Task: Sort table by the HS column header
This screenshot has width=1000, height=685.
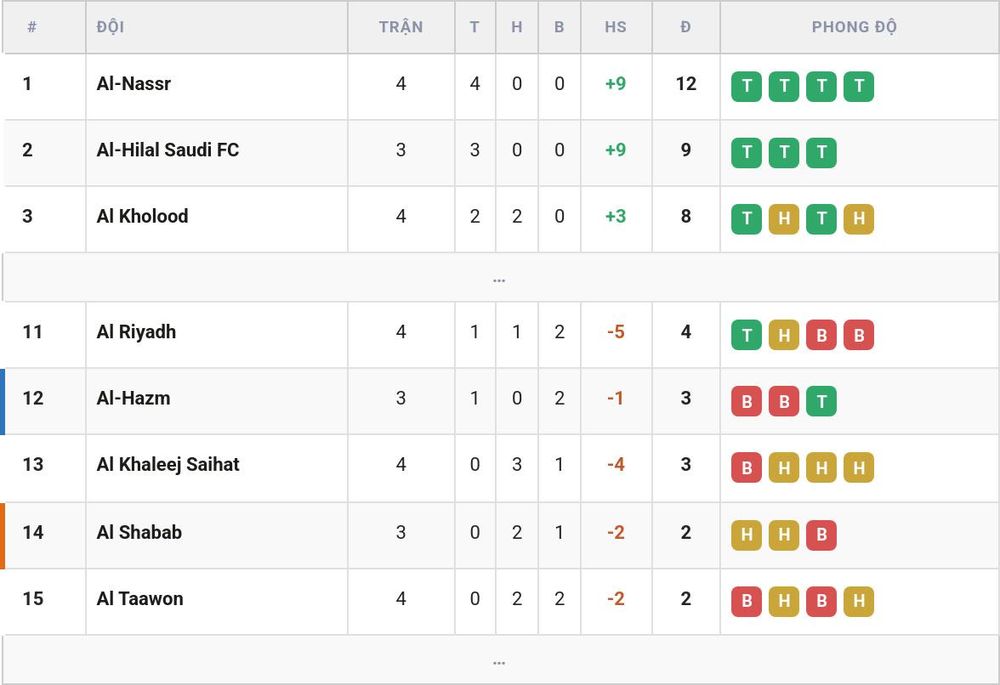Action: point(615,27)
